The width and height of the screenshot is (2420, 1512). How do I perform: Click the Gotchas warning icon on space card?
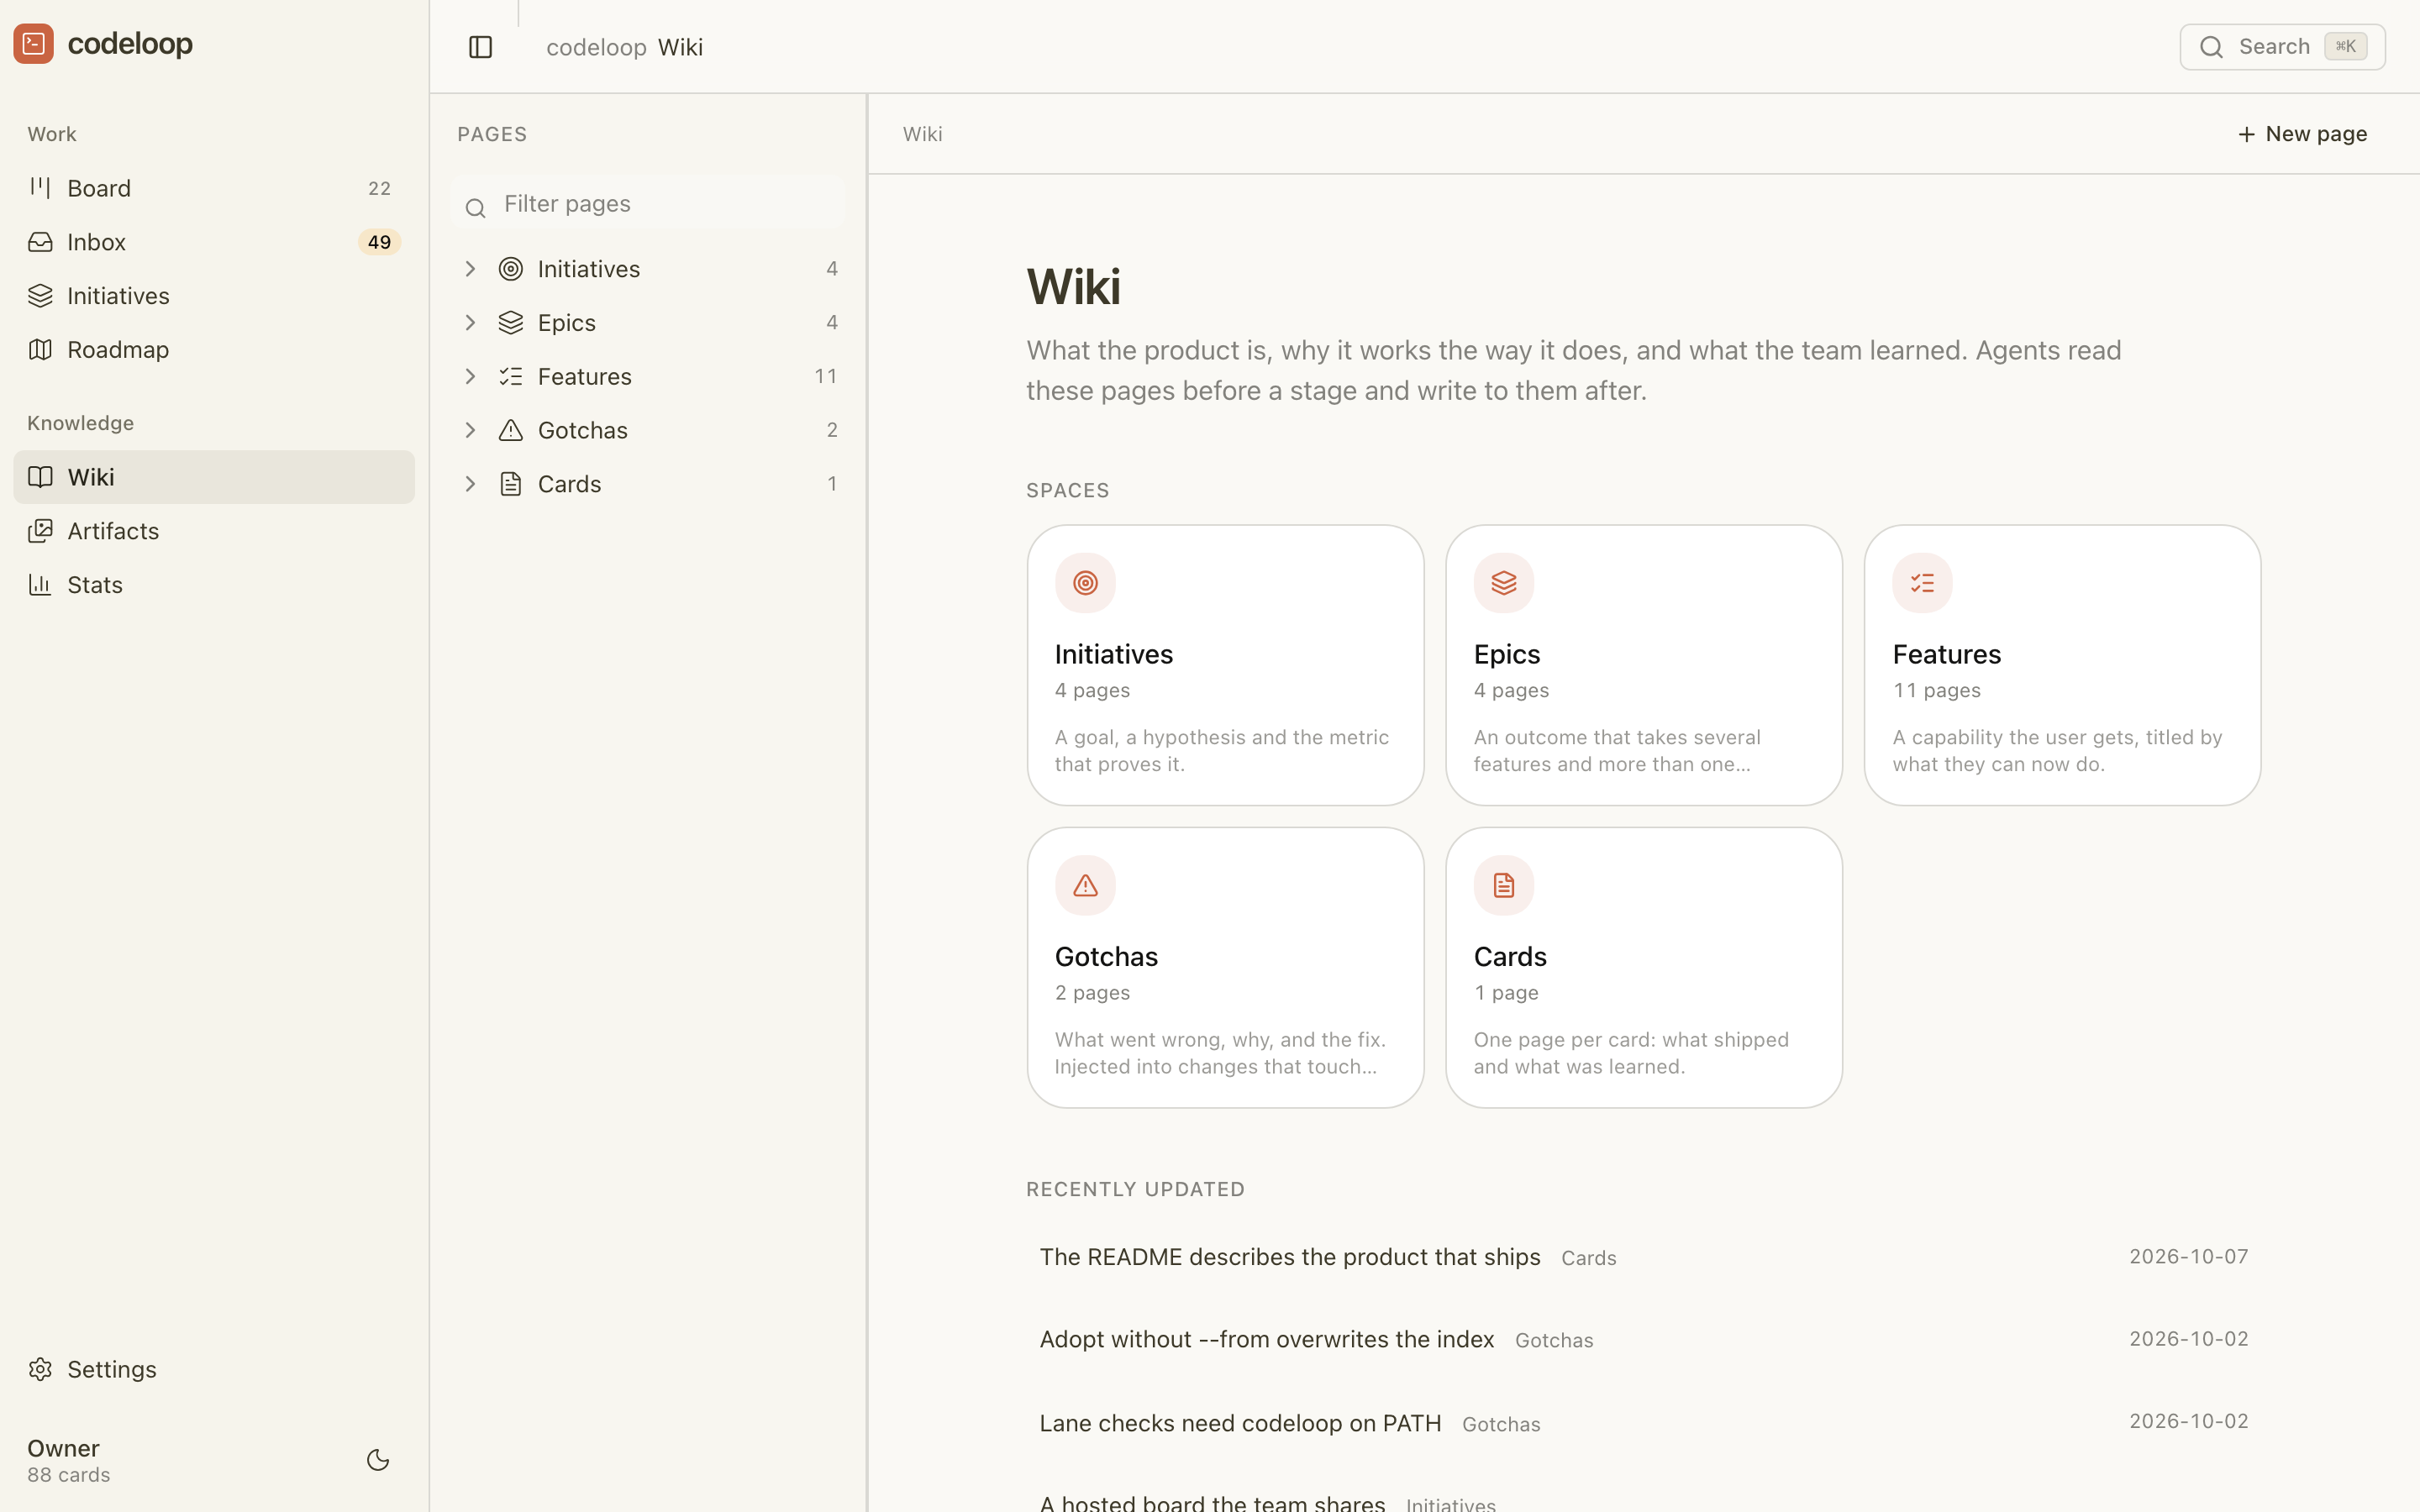point(1085,885)
